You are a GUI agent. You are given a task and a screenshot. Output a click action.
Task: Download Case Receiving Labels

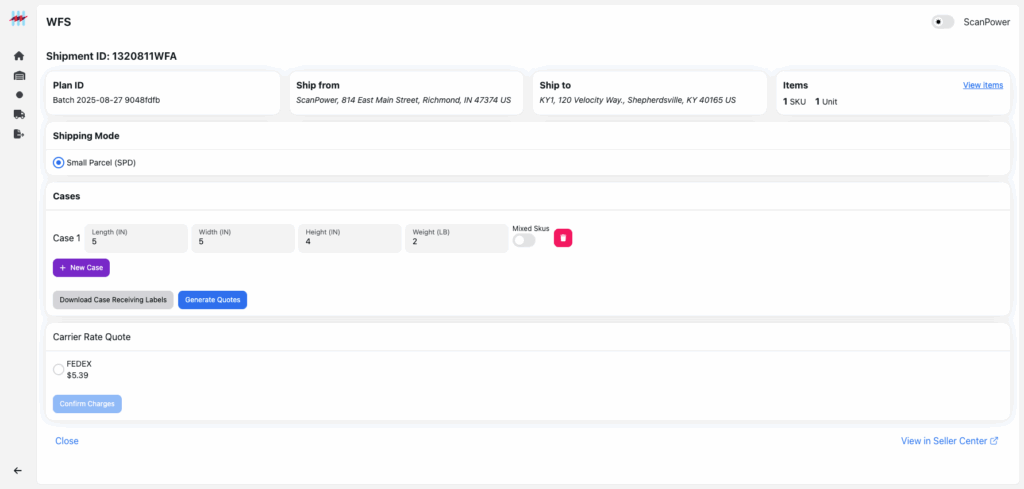pyautogui.click(x=113, y=300)
